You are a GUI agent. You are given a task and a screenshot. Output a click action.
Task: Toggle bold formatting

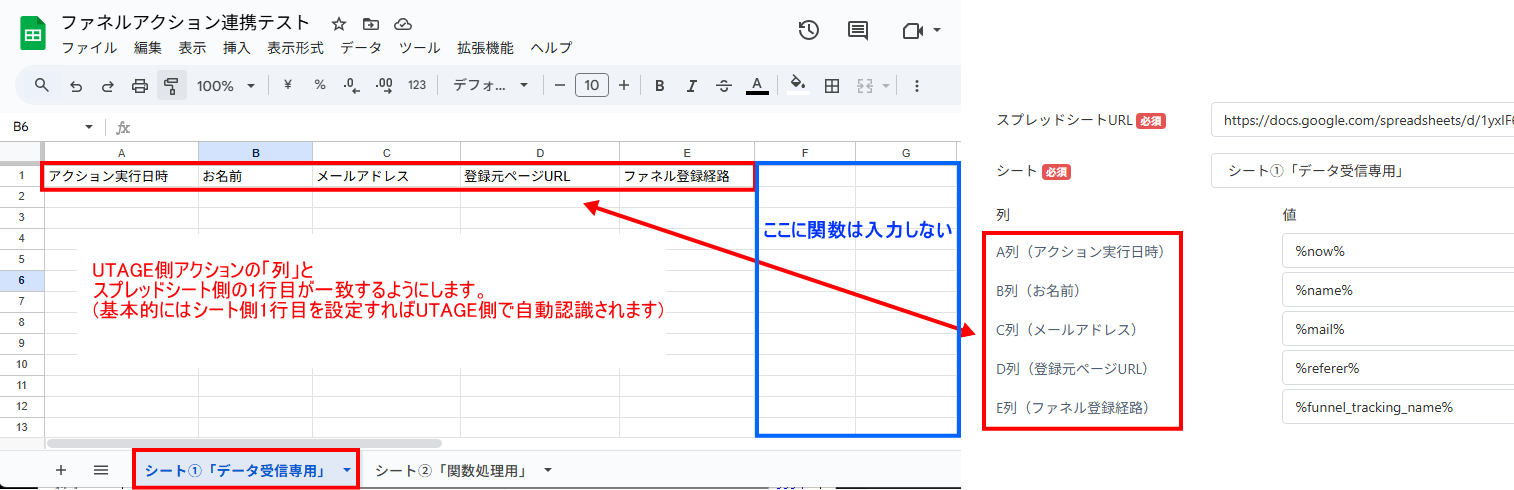click(660, 86)
